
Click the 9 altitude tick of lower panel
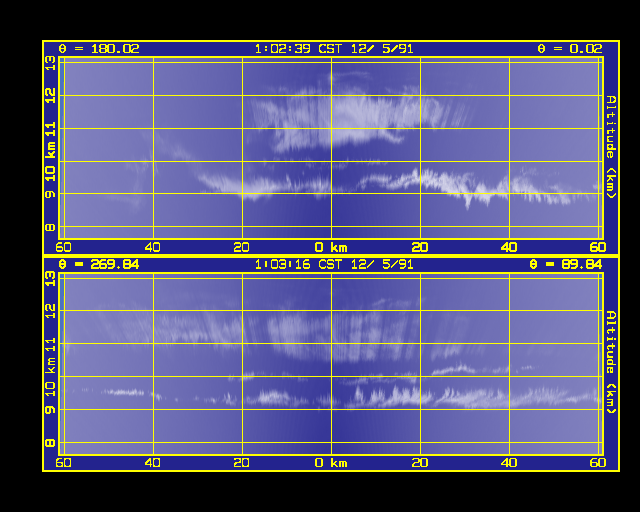(x=50, y=410)
